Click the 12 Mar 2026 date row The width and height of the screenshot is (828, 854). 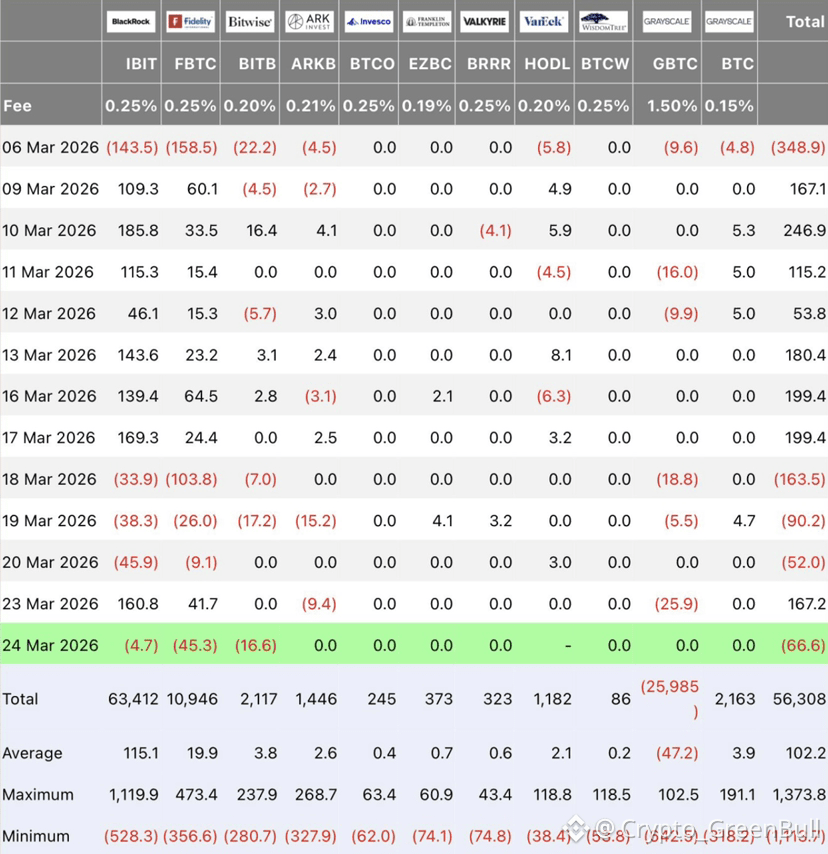(x=49, y=314)
